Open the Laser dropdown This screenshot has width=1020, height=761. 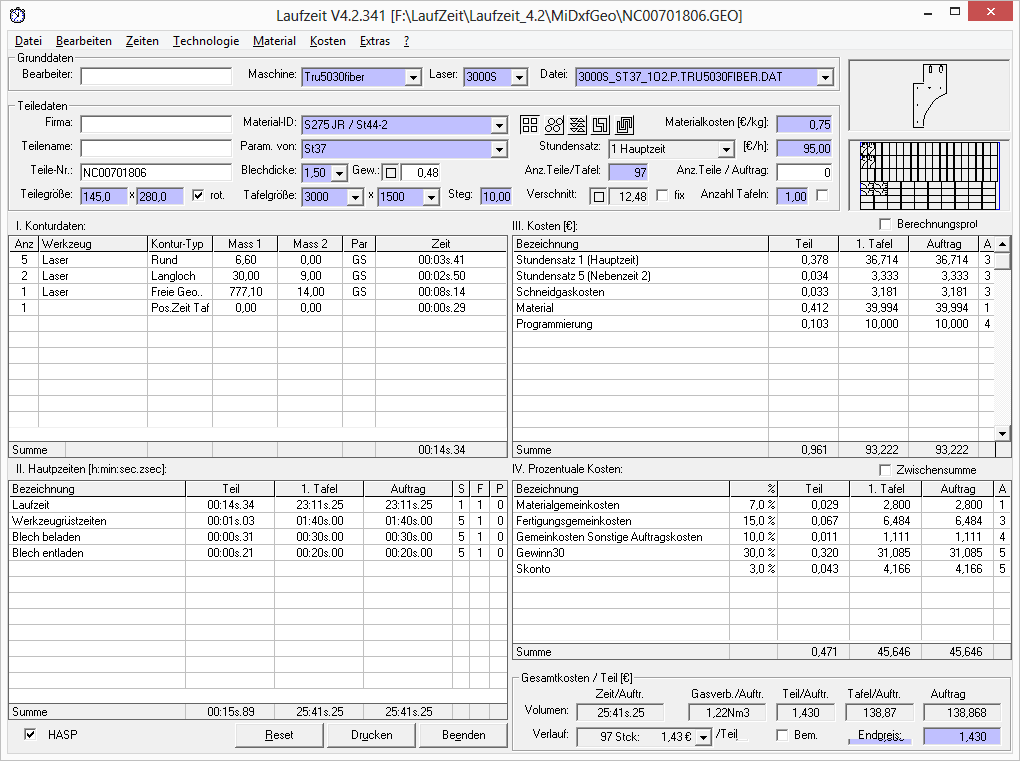(x=519, y=77)
